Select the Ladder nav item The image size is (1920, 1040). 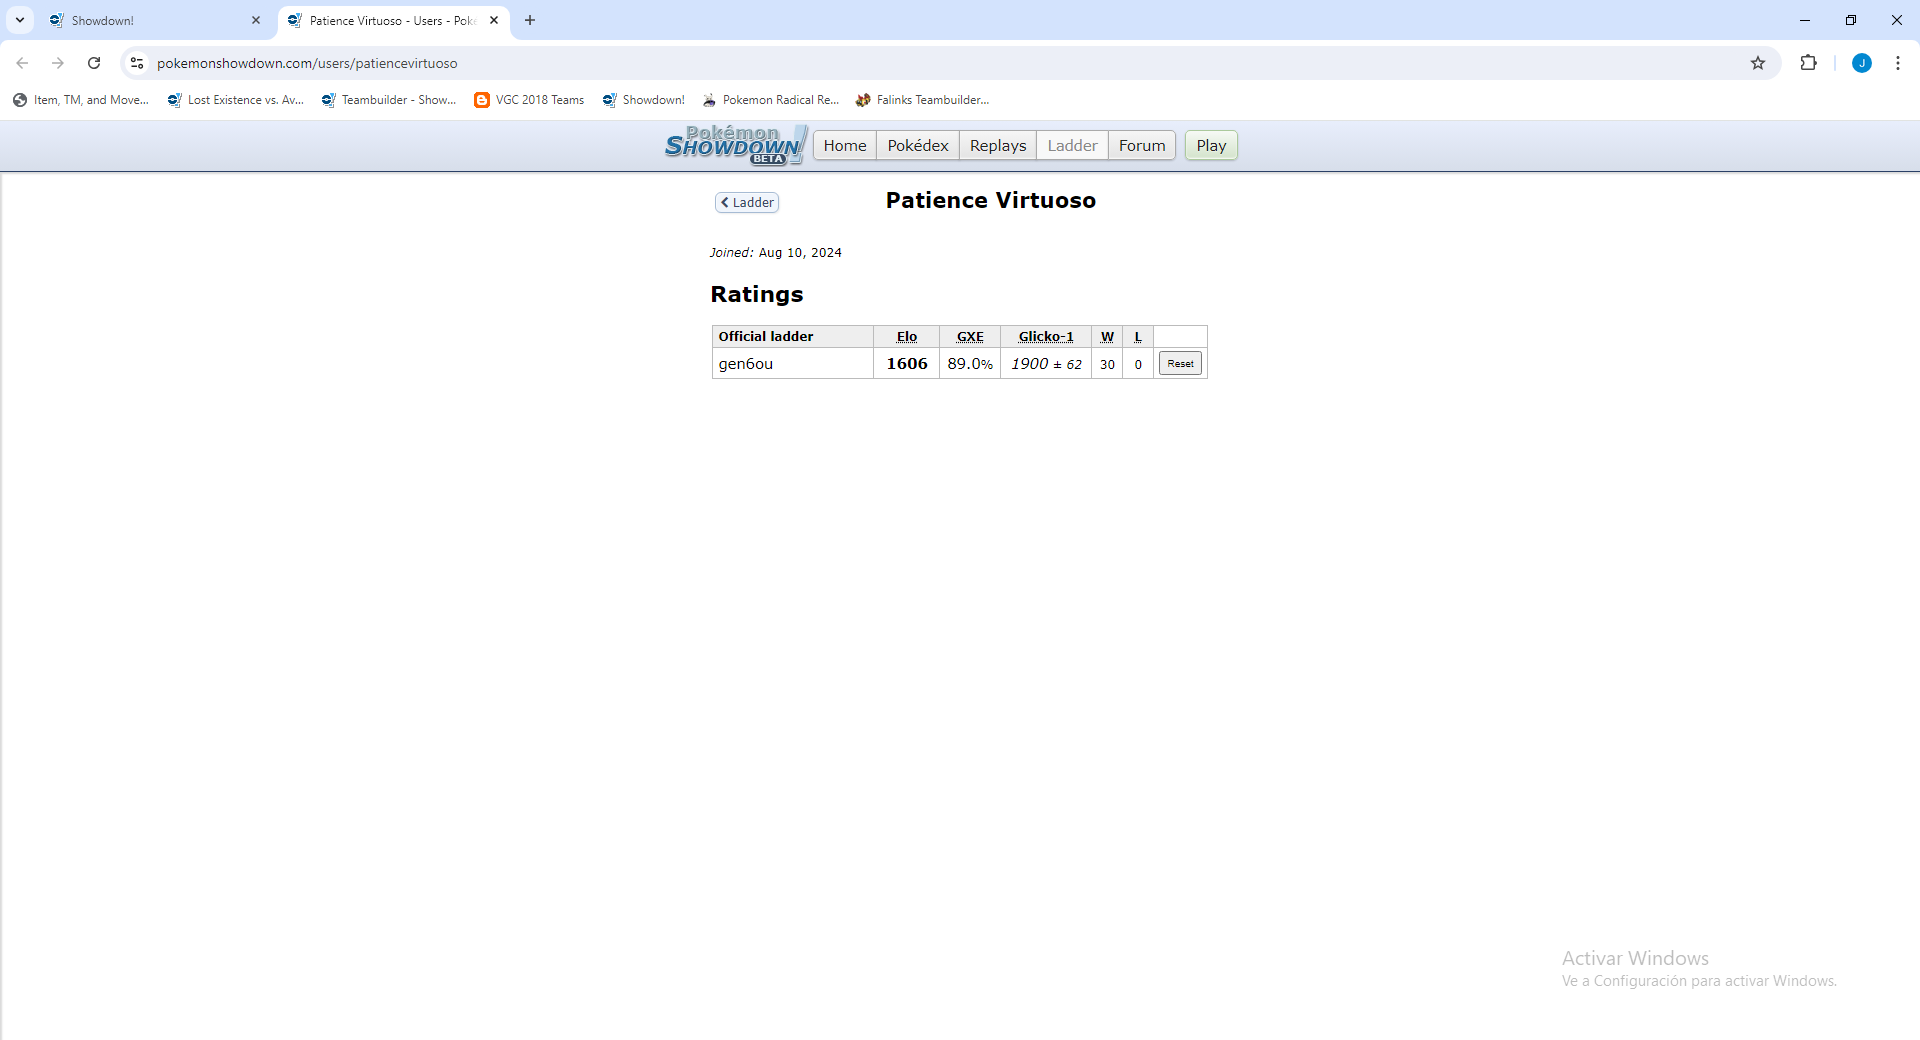point(1072,146)
